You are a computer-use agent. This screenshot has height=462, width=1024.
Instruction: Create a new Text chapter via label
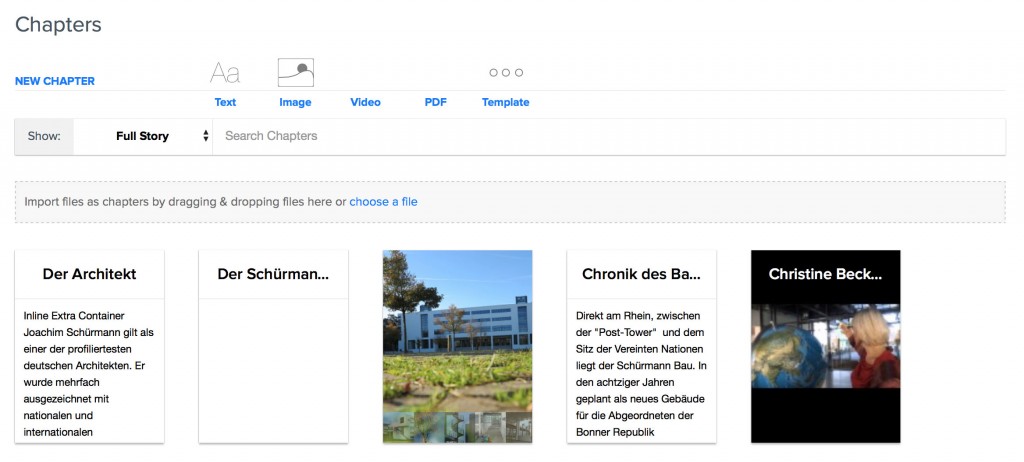(225, 102)
